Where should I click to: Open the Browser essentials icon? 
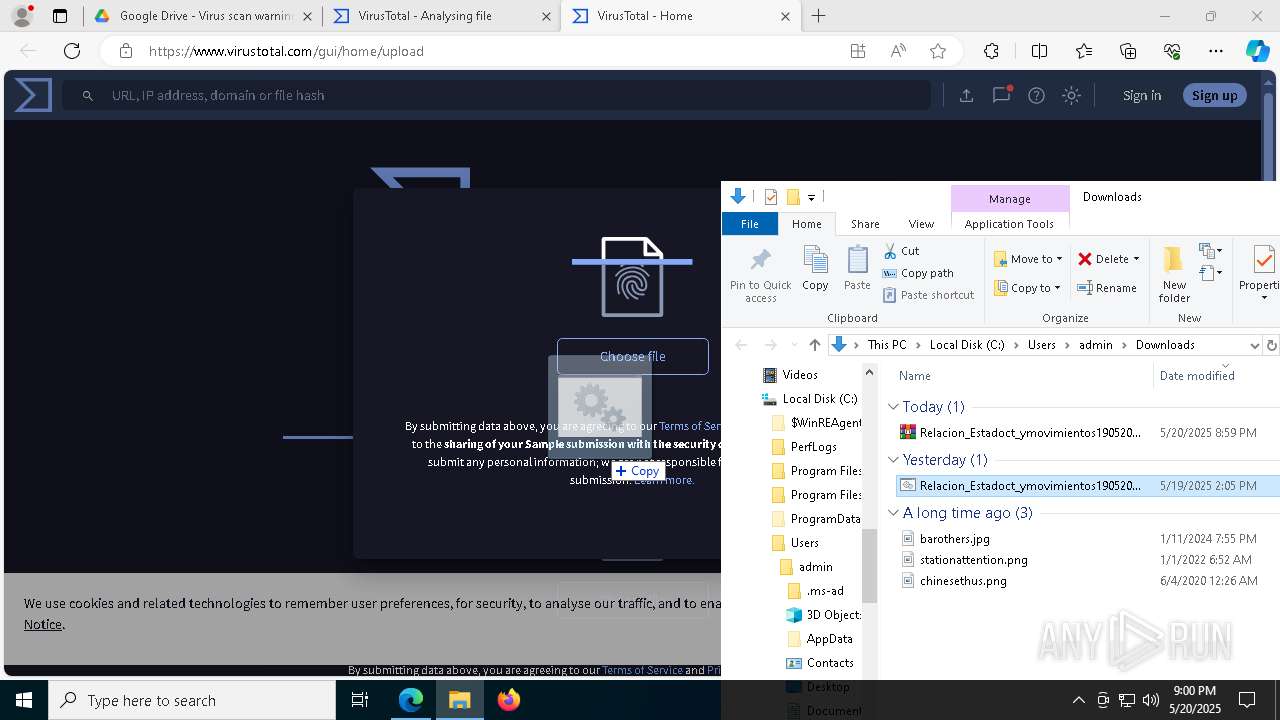point(1172,51)
